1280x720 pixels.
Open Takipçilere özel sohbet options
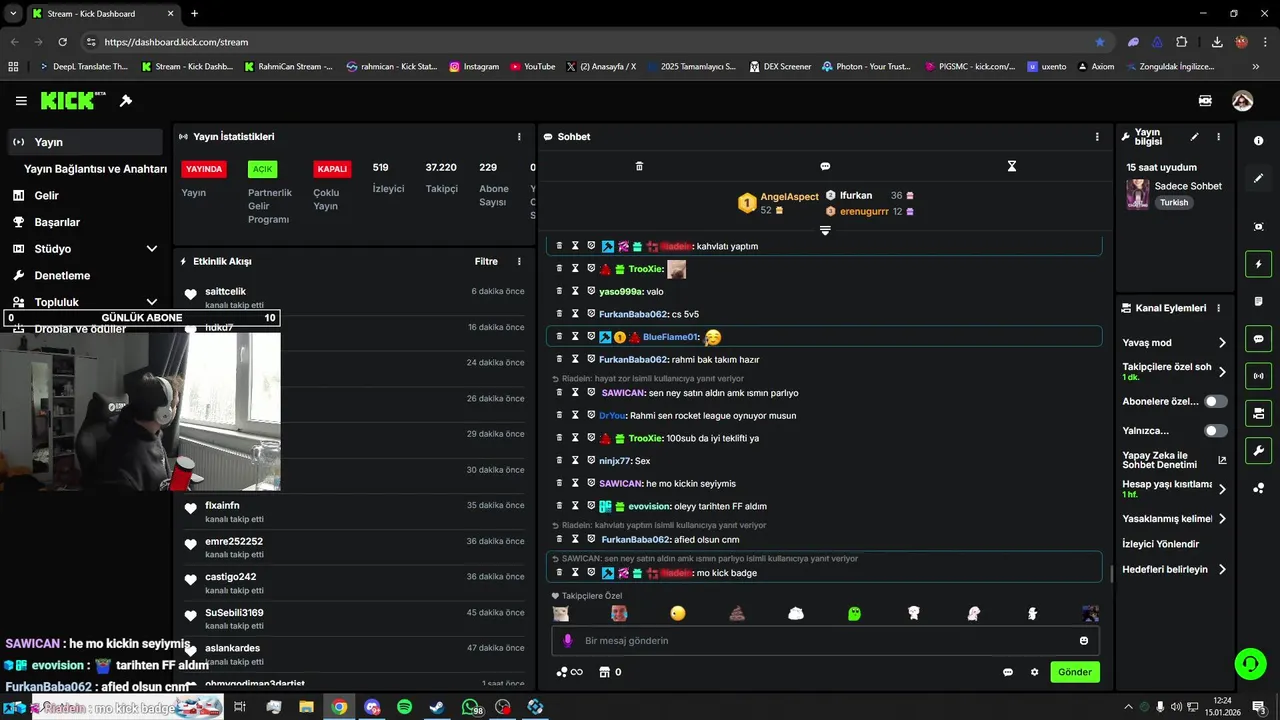[x=1174, y=371]
